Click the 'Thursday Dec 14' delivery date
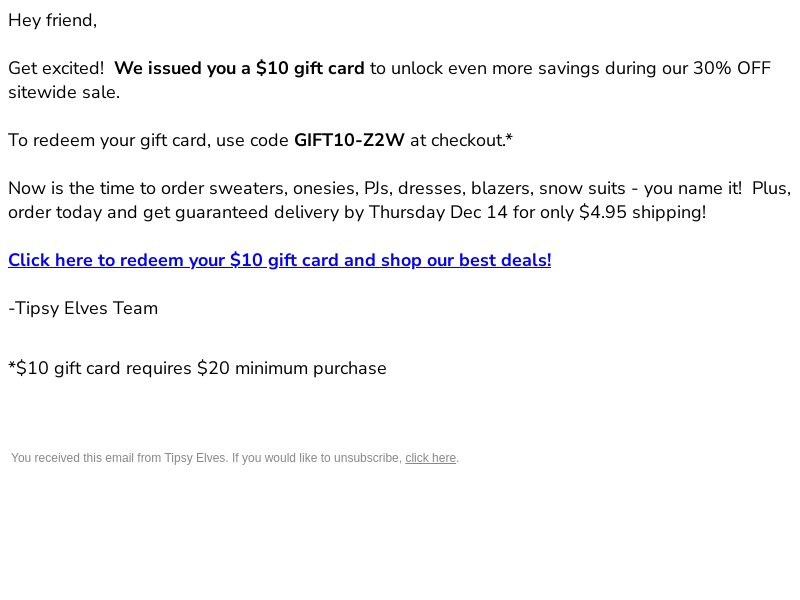Screen dimensions: 800x600 tap(438, 212)
